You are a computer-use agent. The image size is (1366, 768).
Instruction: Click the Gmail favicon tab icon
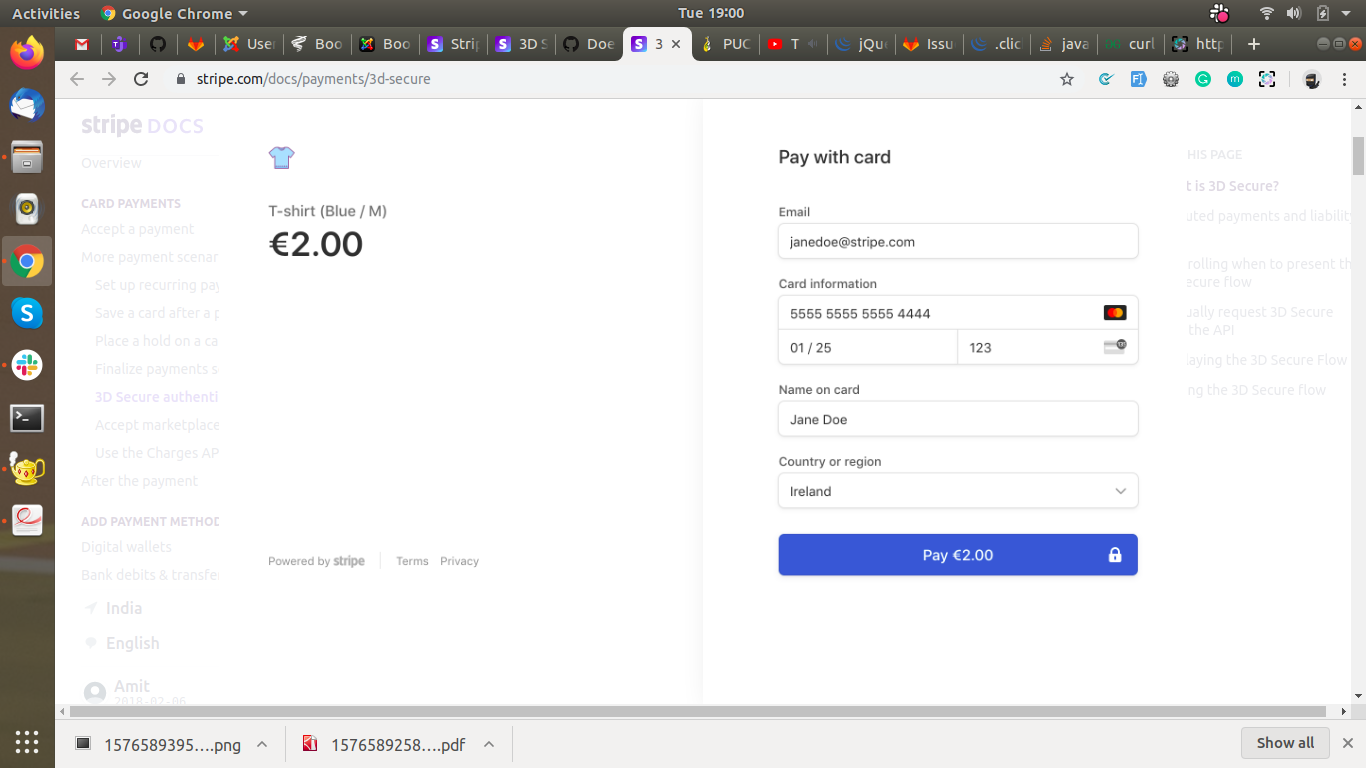(81, 44)
